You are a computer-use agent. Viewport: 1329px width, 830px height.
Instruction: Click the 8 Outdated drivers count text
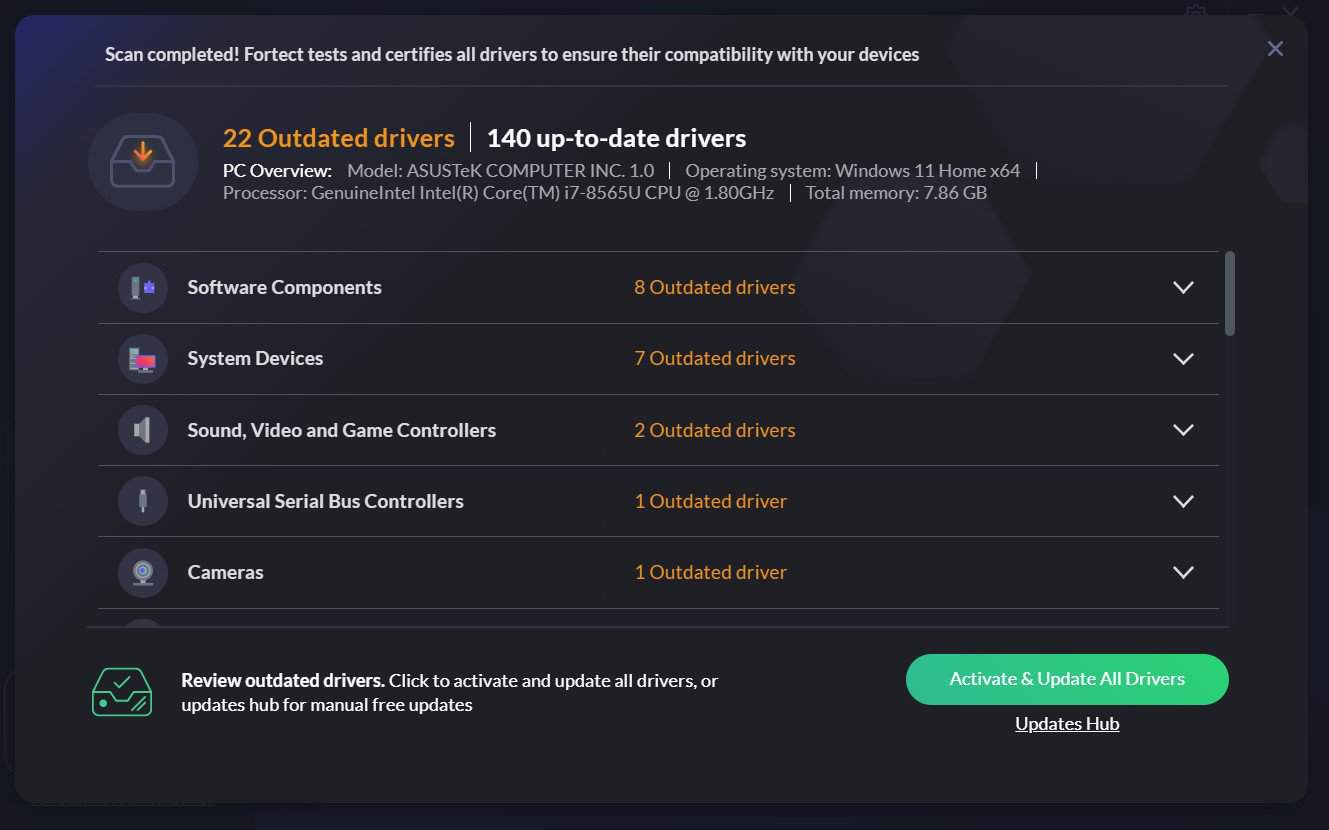[714, 288]
